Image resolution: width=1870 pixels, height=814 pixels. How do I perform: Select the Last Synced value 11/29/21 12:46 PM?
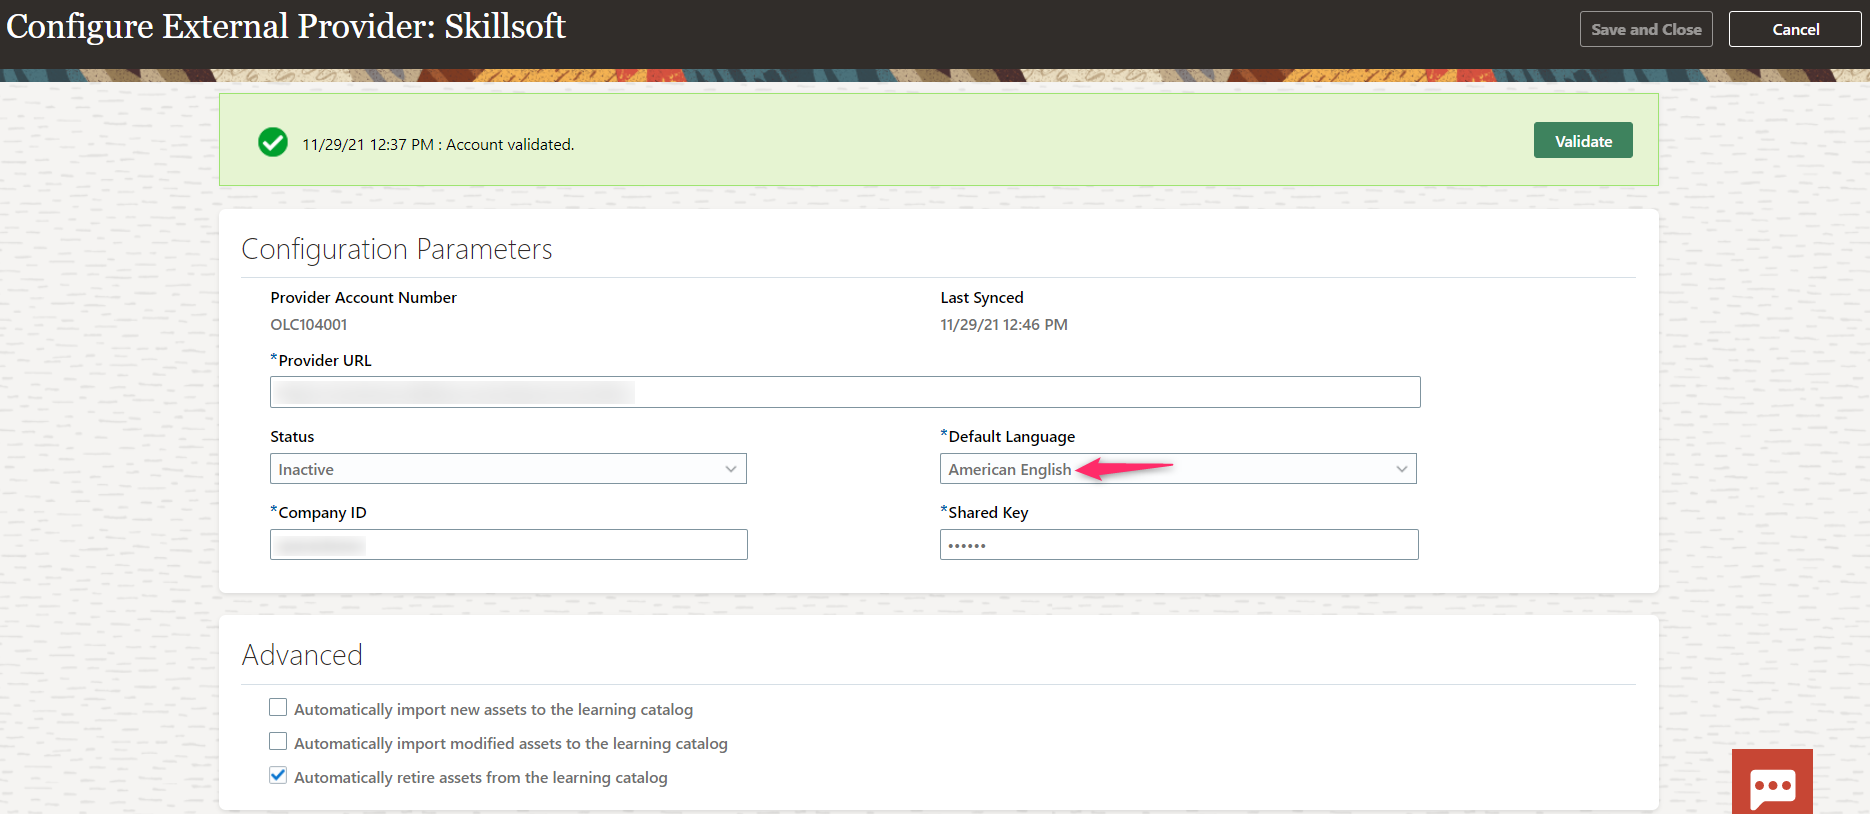coord(1004,325)
